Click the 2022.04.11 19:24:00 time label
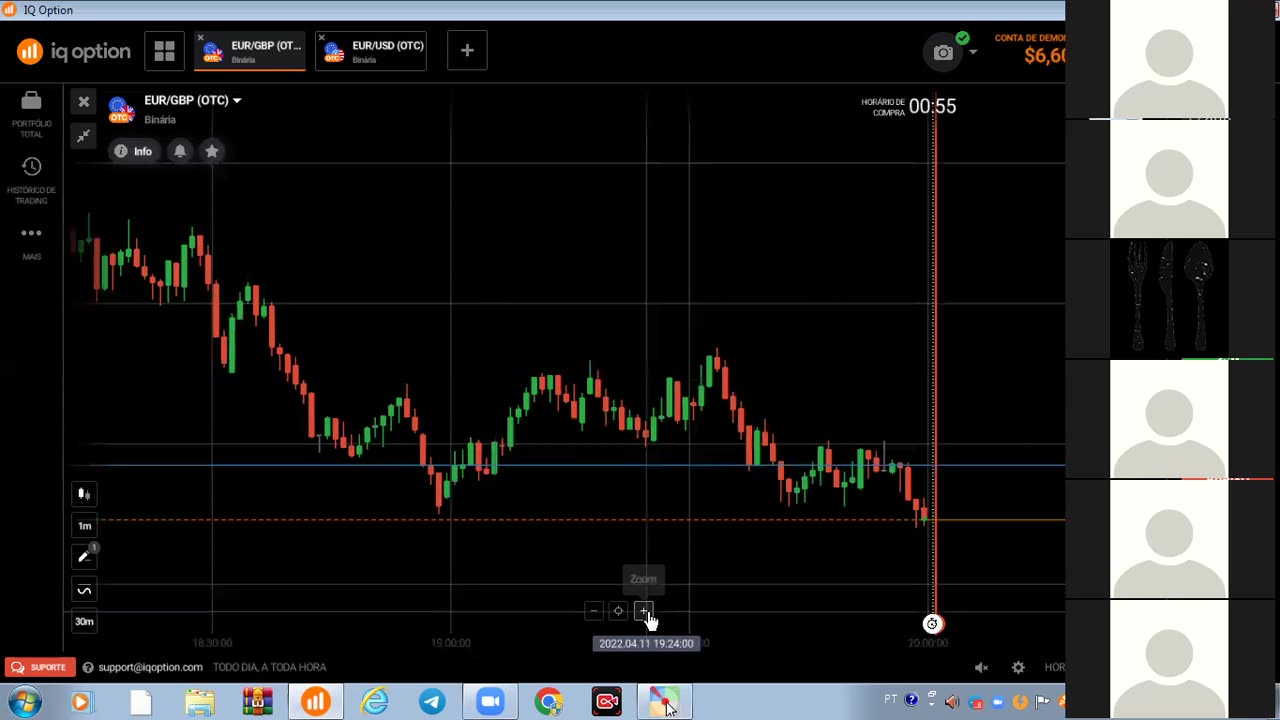The width and height of the screenshot is (1280, 720). [646, 644]
